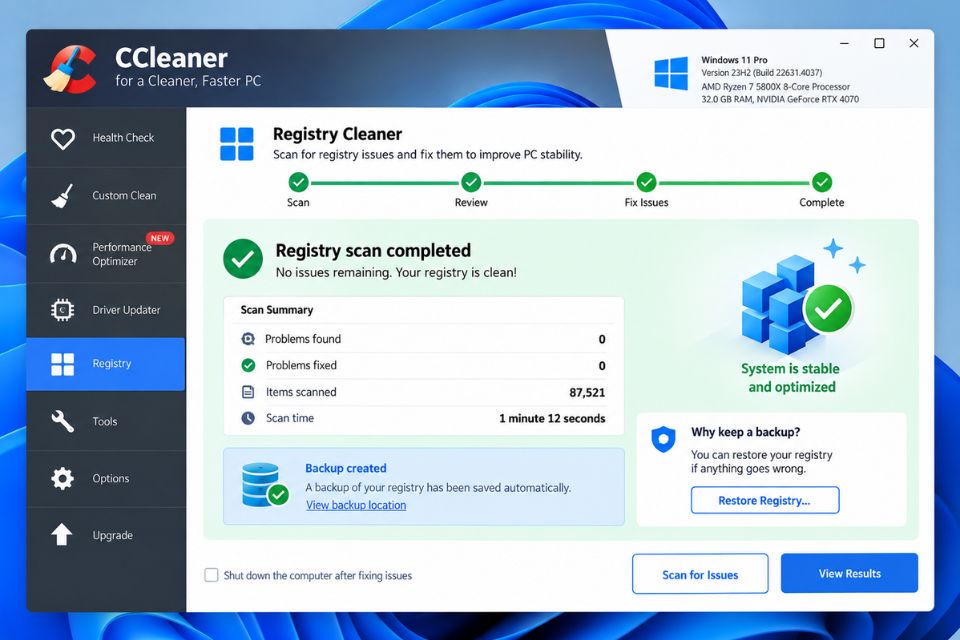
Task: Click the Scan step checkmark
Action: point(298,183)
